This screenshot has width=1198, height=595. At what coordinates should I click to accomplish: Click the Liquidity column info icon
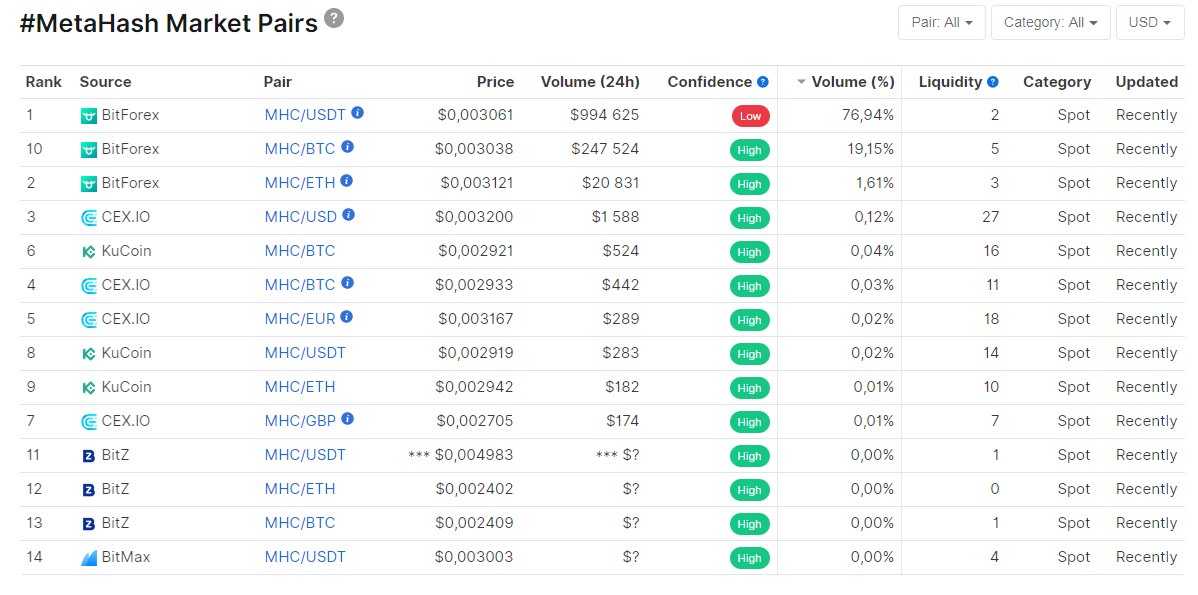[992, 82]
